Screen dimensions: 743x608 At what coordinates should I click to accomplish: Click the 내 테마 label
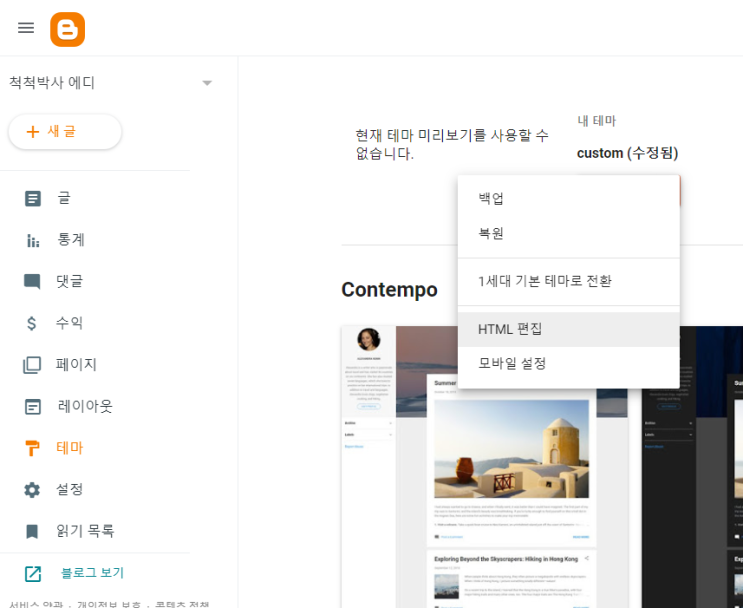[597, 121]
